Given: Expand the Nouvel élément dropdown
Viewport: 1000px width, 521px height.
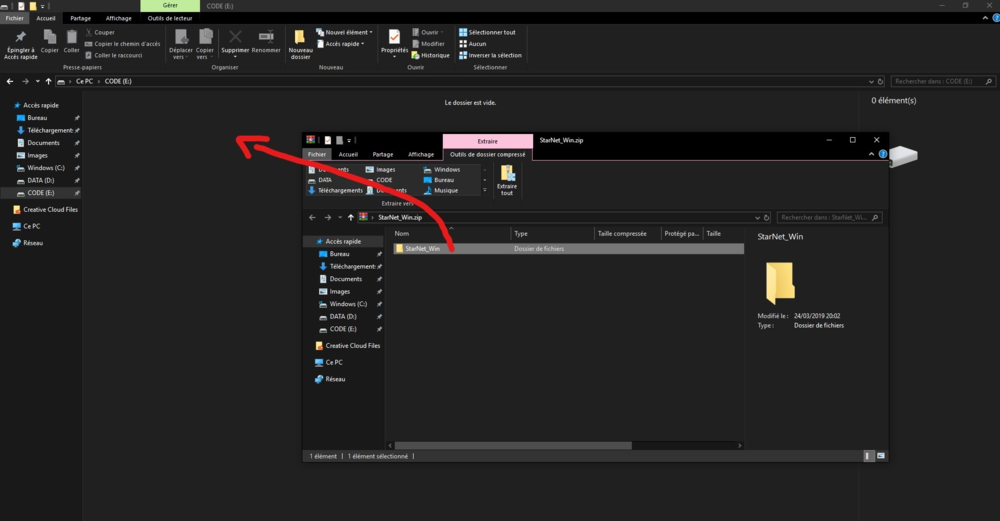Looking at the screenshot, I should click(x=344, y=33).
